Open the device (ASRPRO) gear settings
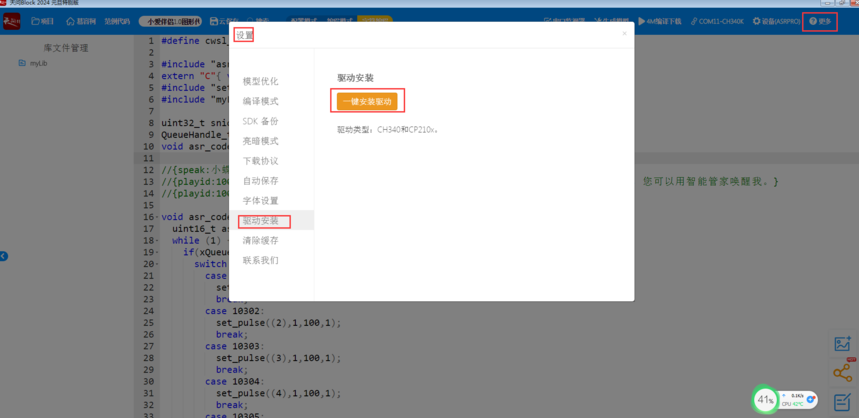 [x=776, y=21]
